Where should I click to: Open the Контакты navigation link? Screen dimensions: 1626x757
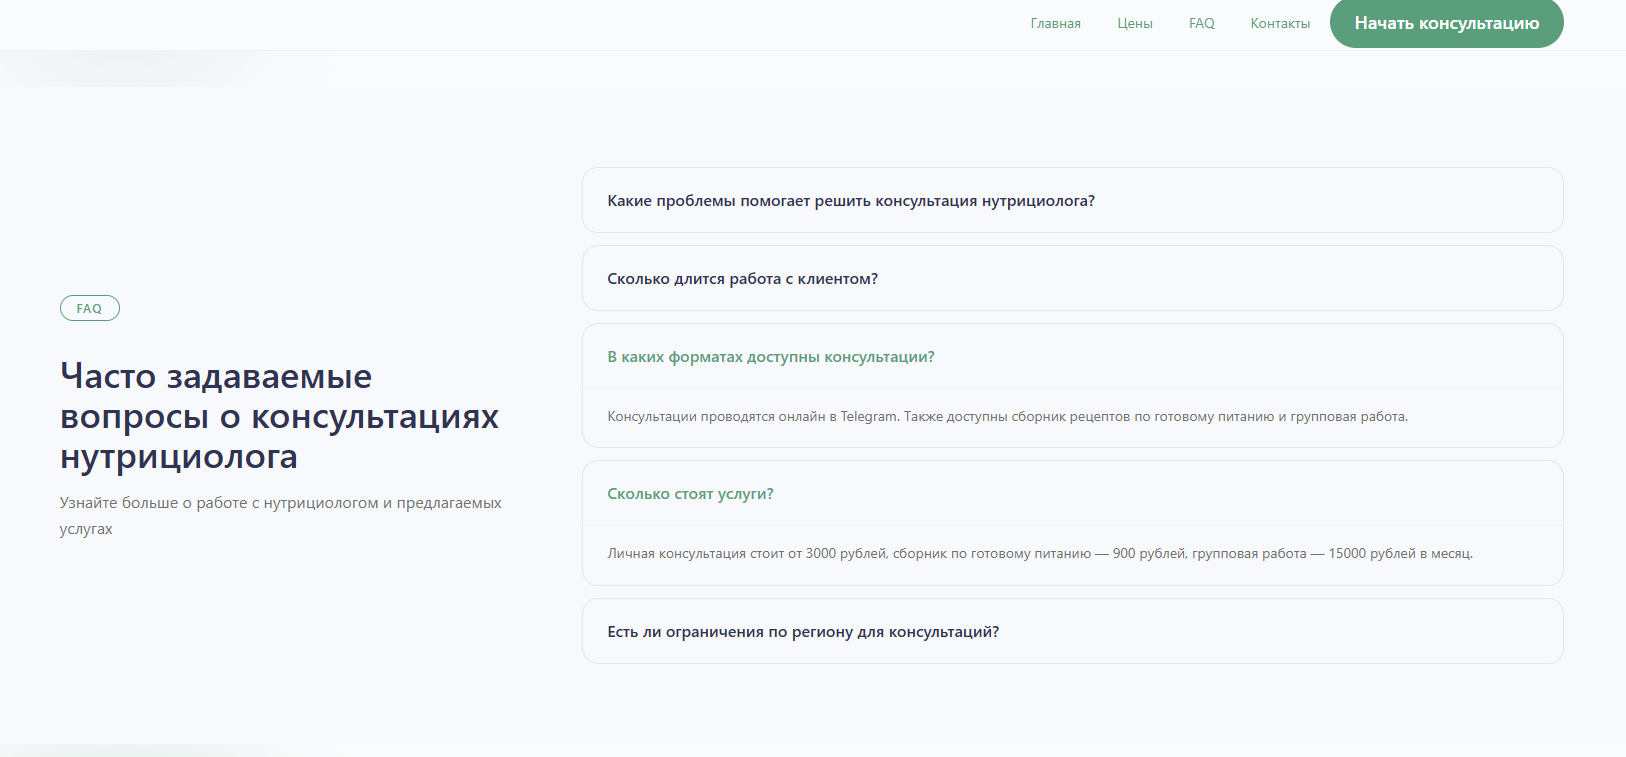pyautogui.click(x=1279, y=24)
